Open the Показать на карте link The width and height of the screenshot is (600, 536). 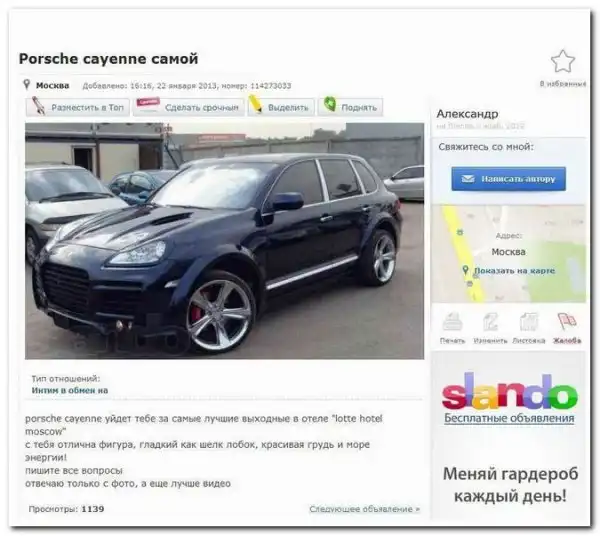[x=514, y=270]
